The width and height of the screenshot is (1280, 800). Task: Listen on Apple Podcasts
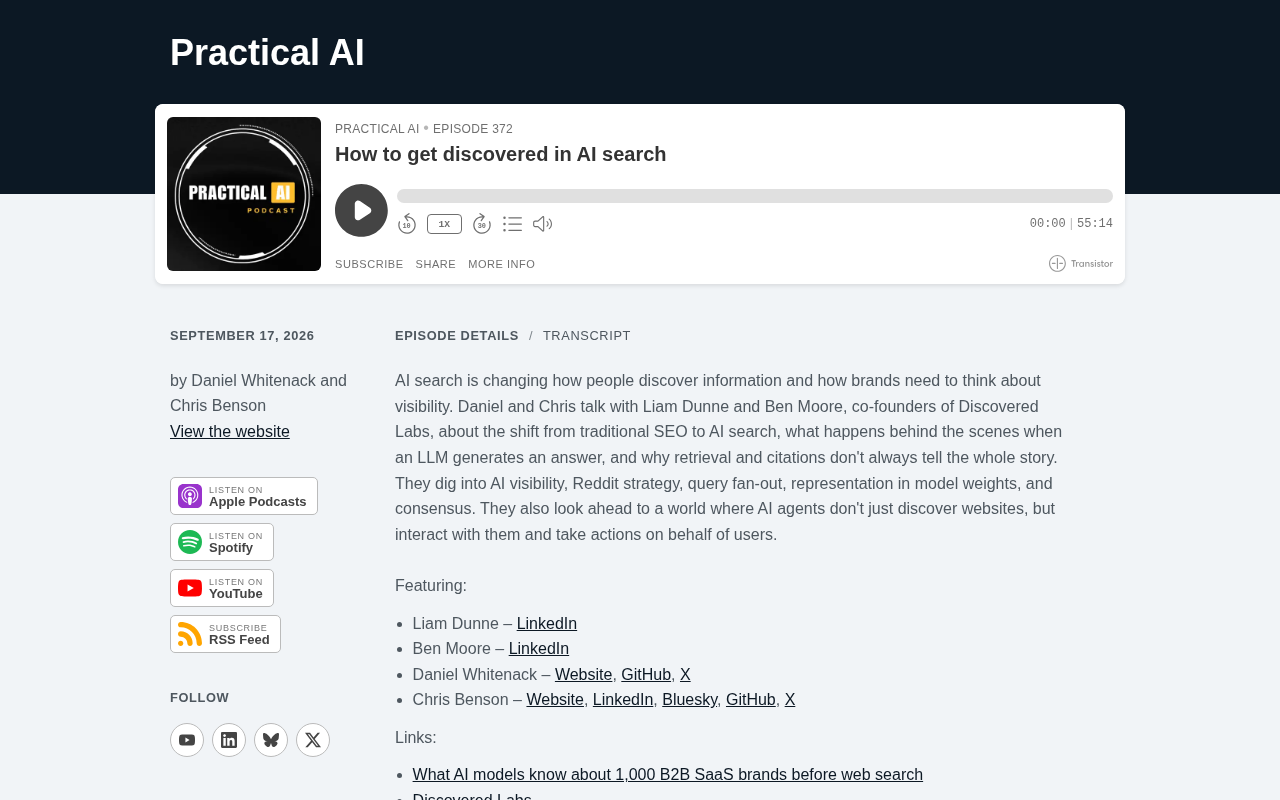point(244,496)
